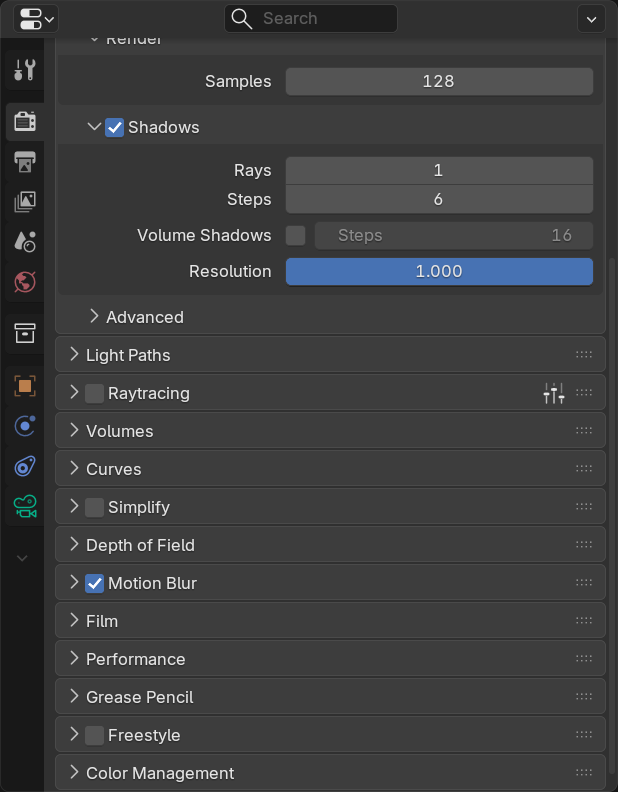Click the Samples value field showing 128
618x792 pixels.
coord(439,81)
